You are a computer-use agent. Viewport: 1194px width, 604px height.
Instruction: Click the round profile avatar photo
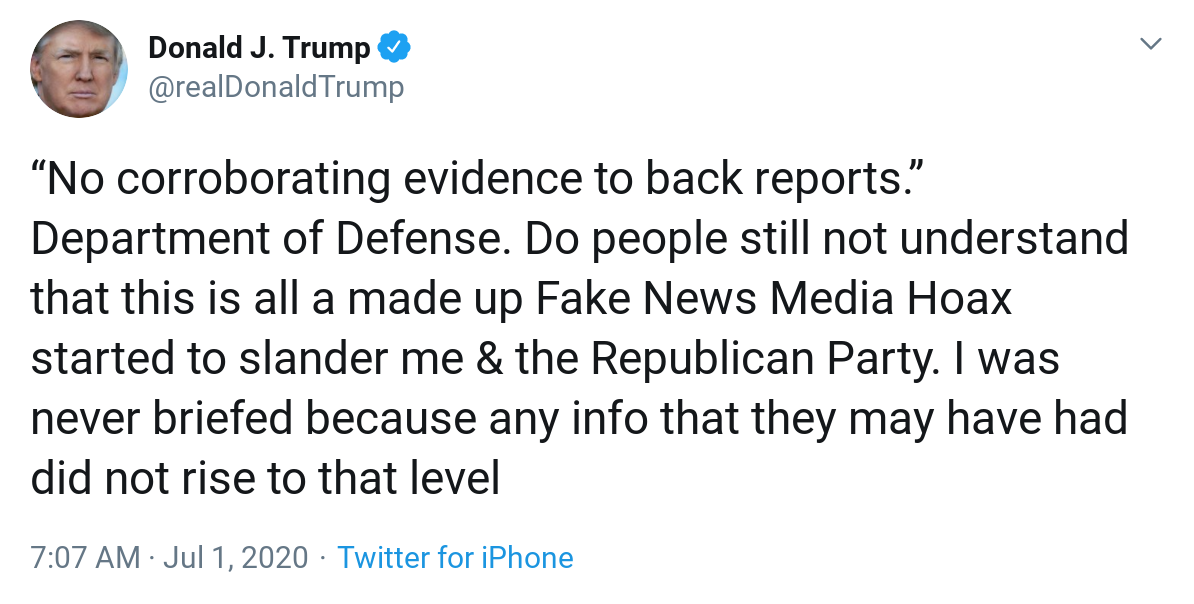pyautogui.click(x=79, y=69)
